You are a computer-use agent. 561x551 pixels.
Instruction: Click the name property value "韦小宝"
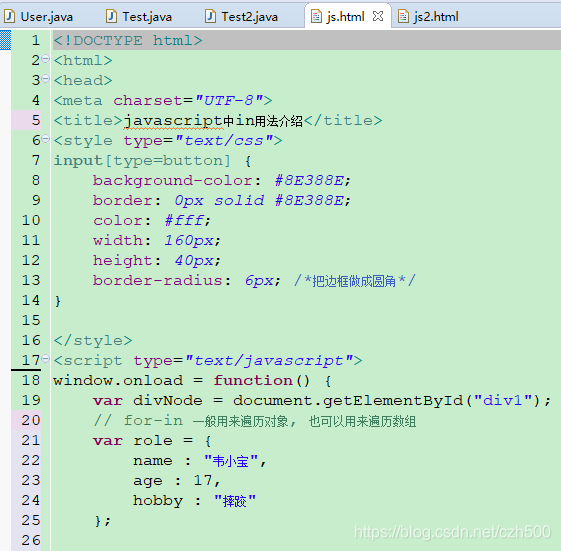tap(231, 461)
